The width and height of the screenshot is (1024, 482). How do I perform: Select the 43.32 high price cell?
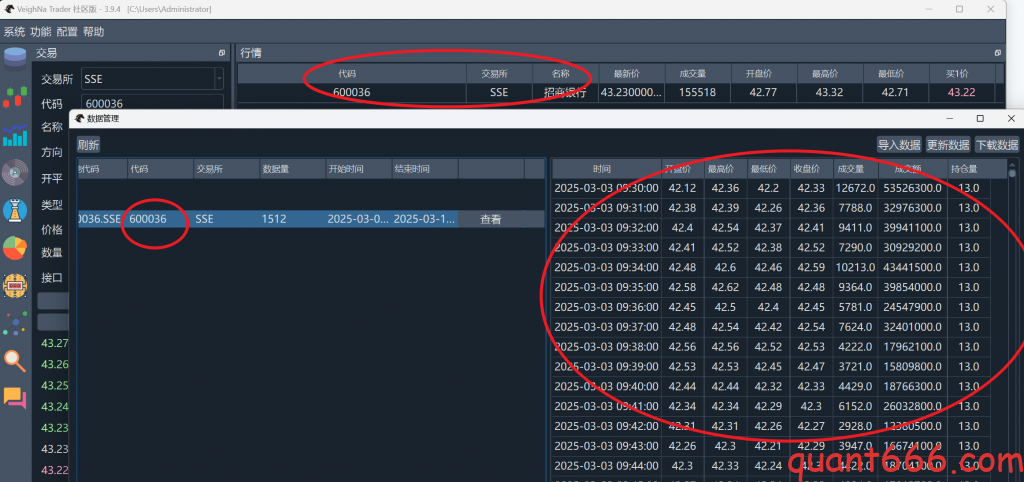click(x=829, y=93)
